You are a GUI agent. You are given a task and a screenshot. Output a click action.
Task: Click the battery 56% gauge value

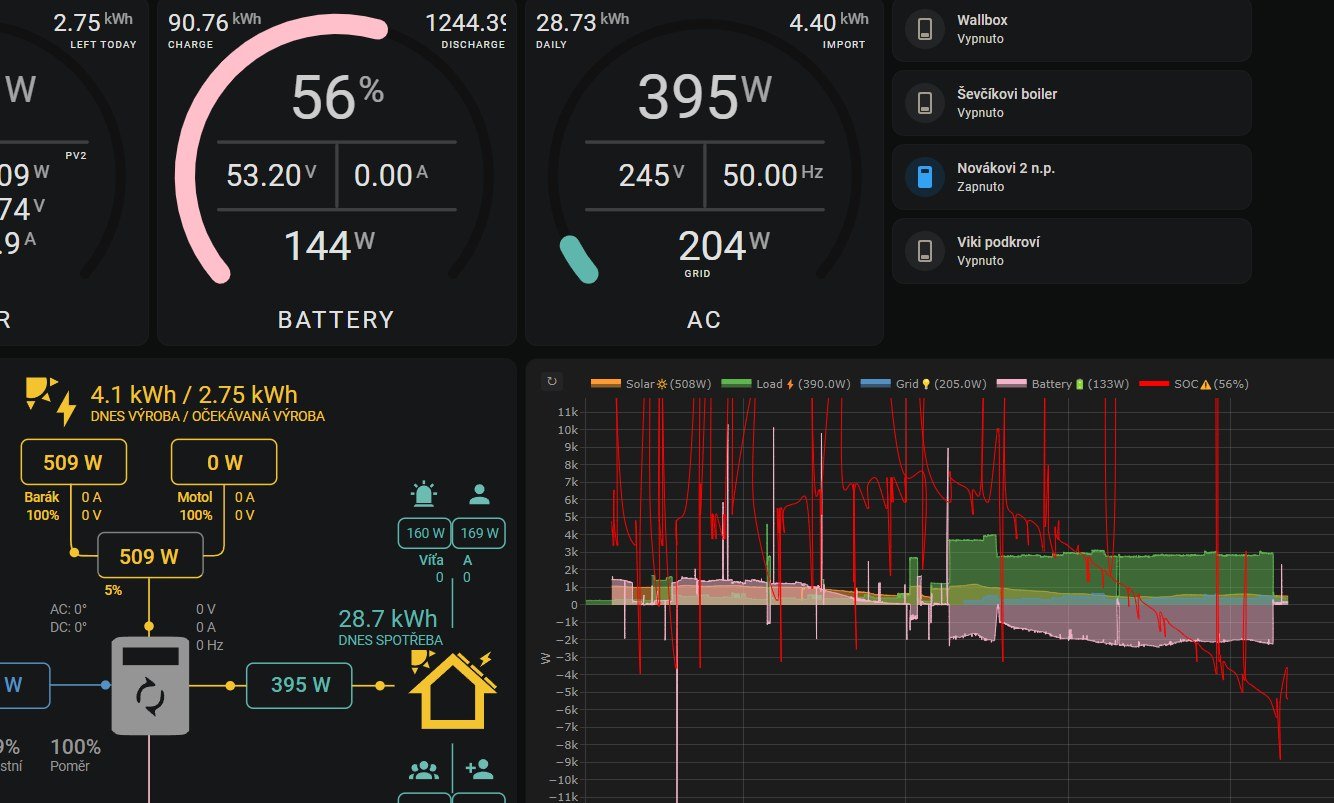338,97
